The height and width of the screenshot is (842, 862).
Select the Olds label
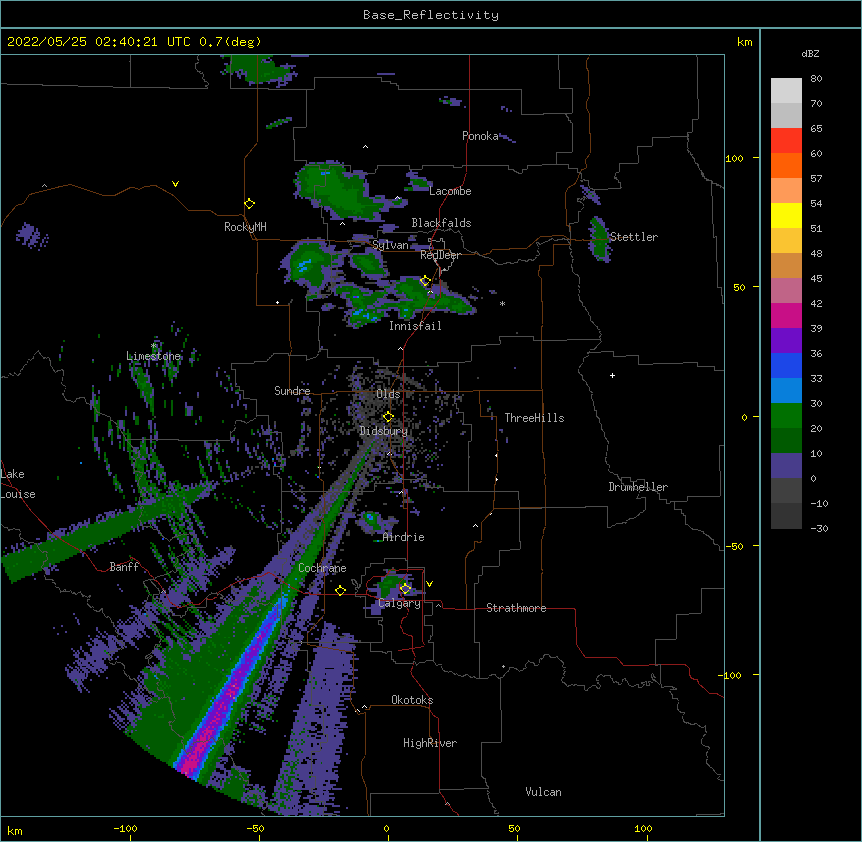point(388,394)
